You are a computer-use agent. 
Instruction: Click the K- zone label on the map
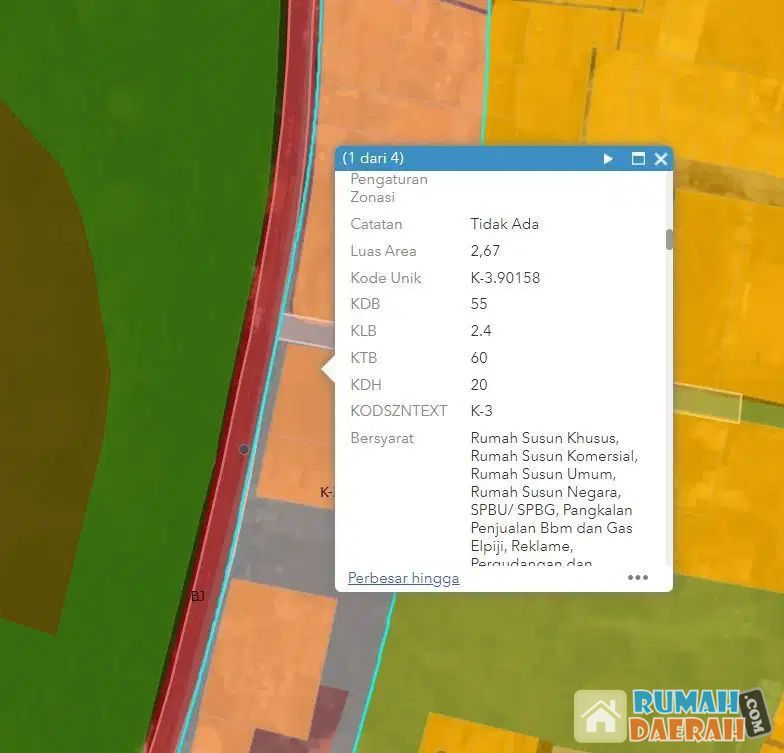327,492
